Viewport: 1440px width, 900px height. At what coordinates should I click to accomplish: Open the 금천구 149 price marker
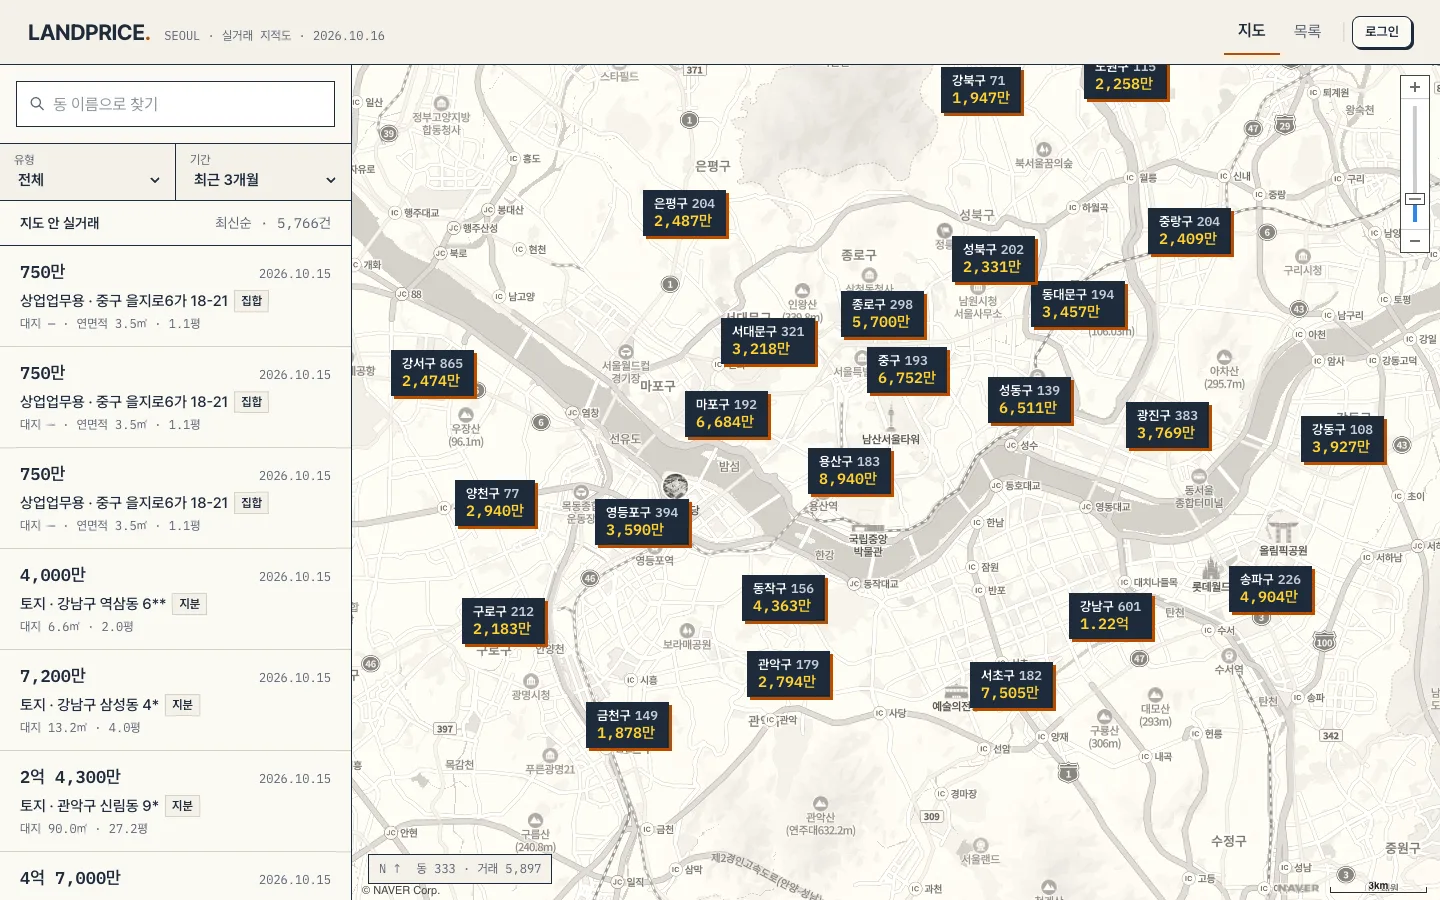pos(627,724)
